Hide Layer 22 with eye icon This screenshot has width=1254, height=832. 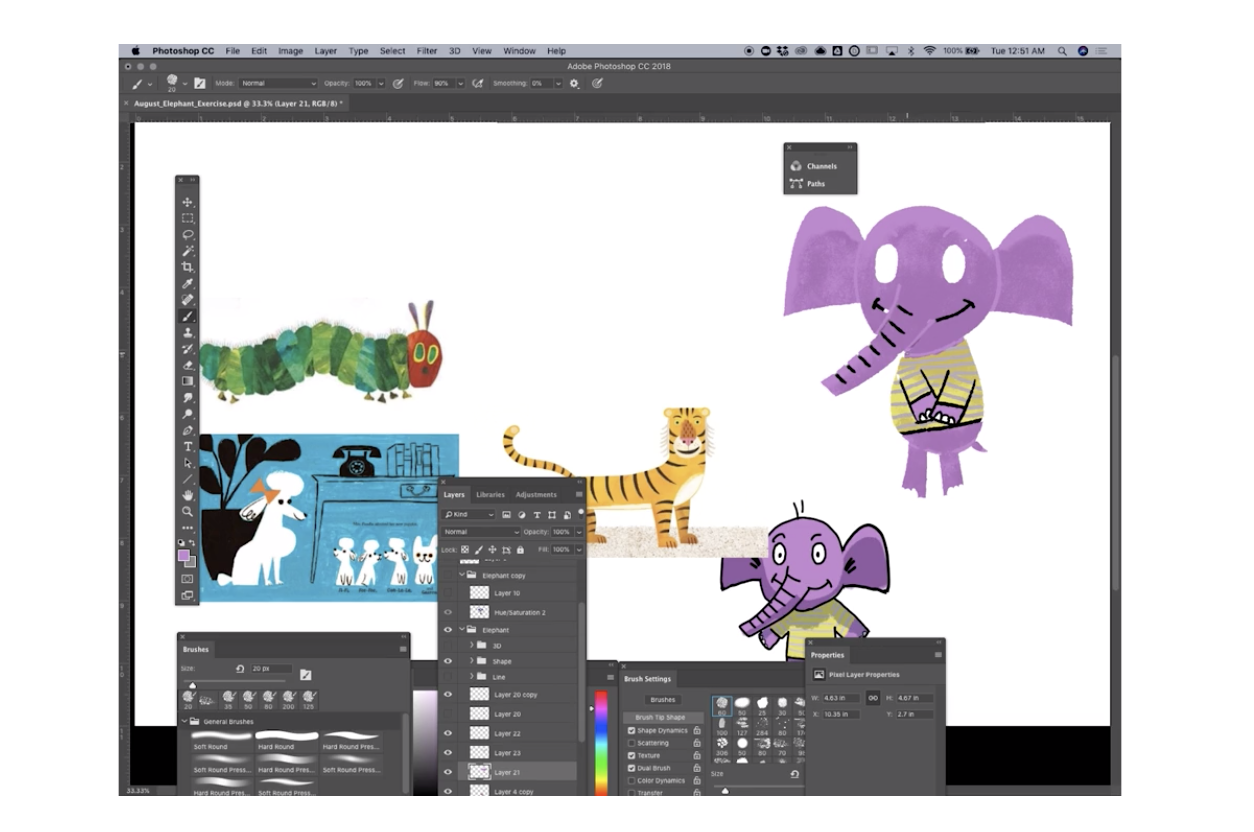click(x=448, y=733)
